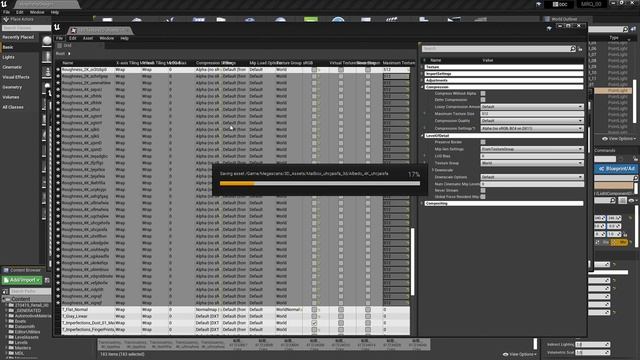Toggle Global Force Resident Mip checkbox
This screenshot has height=360, width=640.
483,197
